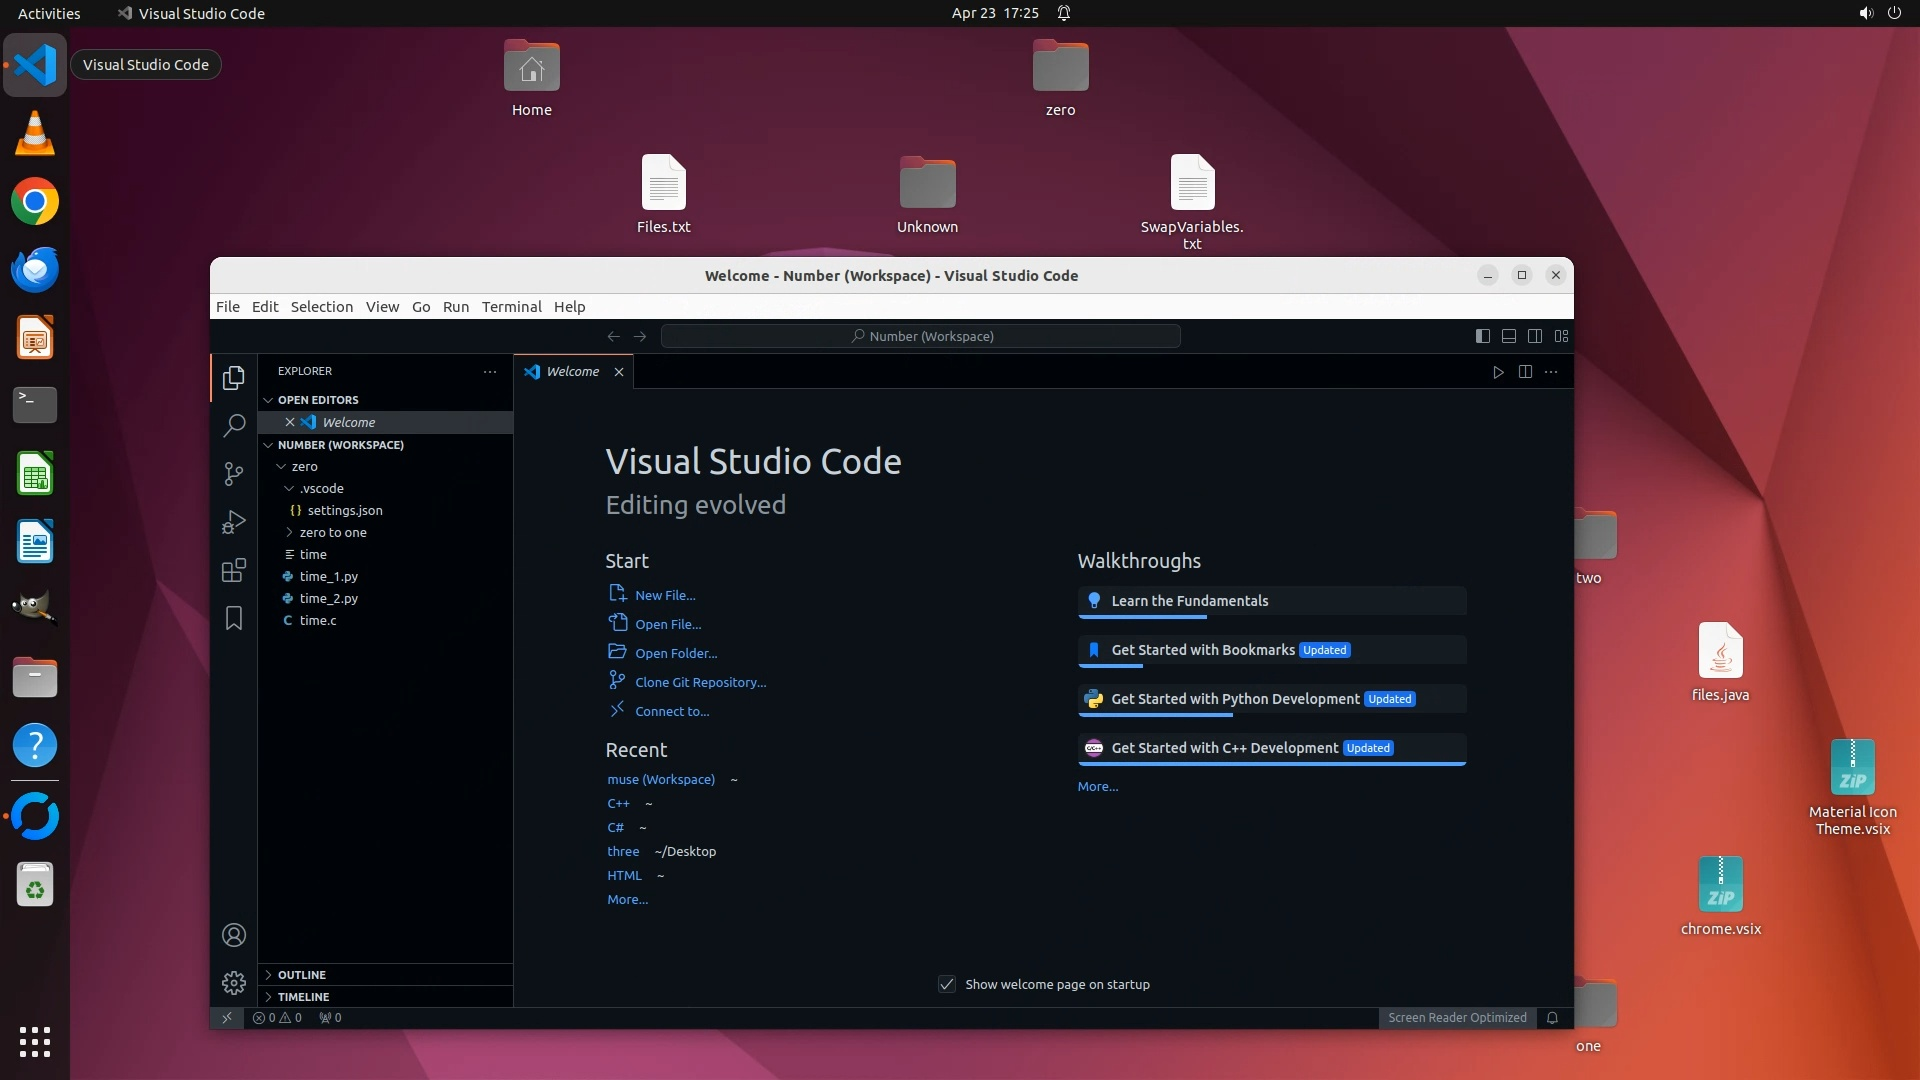Expand the OUTLINE section
Viewport: 1920px width, 1080px height.
pos(301,974)
